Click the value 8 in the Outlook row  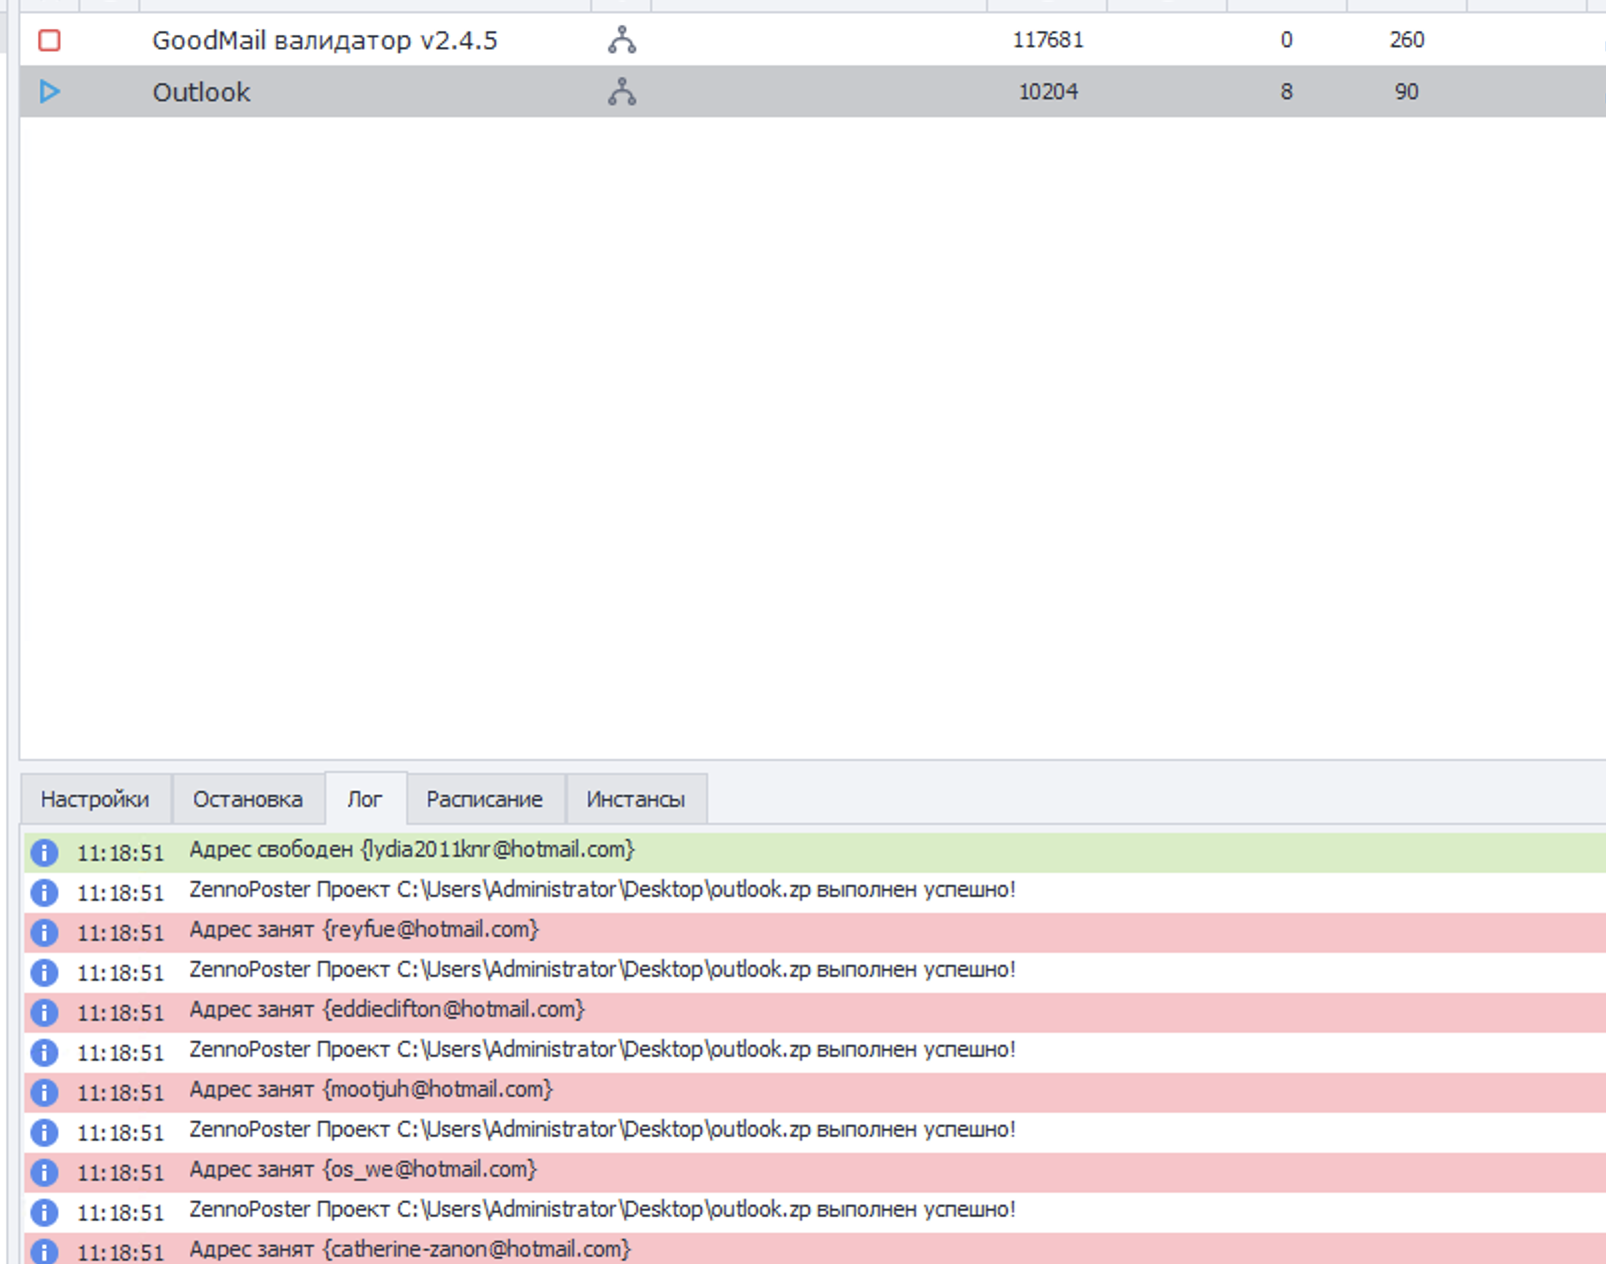click(1287, 92)
